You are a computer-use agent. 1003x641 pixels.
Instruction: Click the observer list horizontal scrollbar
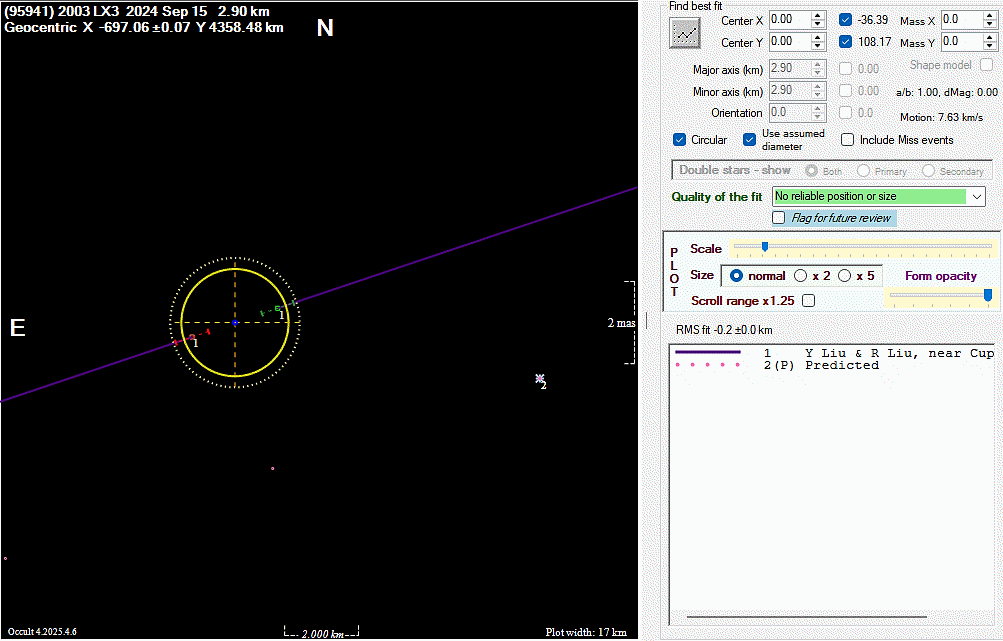(x=807, y=617)
